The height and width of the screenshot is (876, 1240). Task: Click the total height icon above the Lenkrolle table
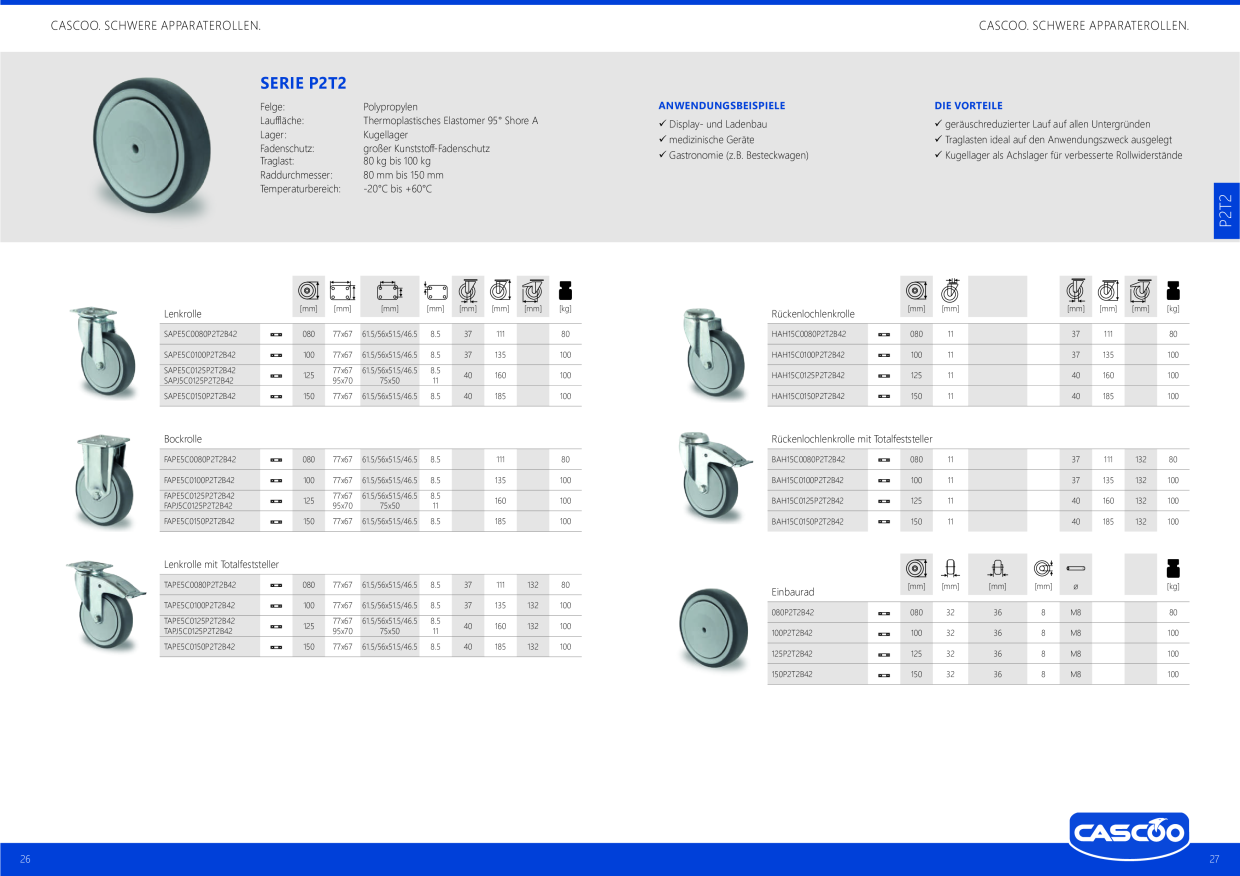500,290
